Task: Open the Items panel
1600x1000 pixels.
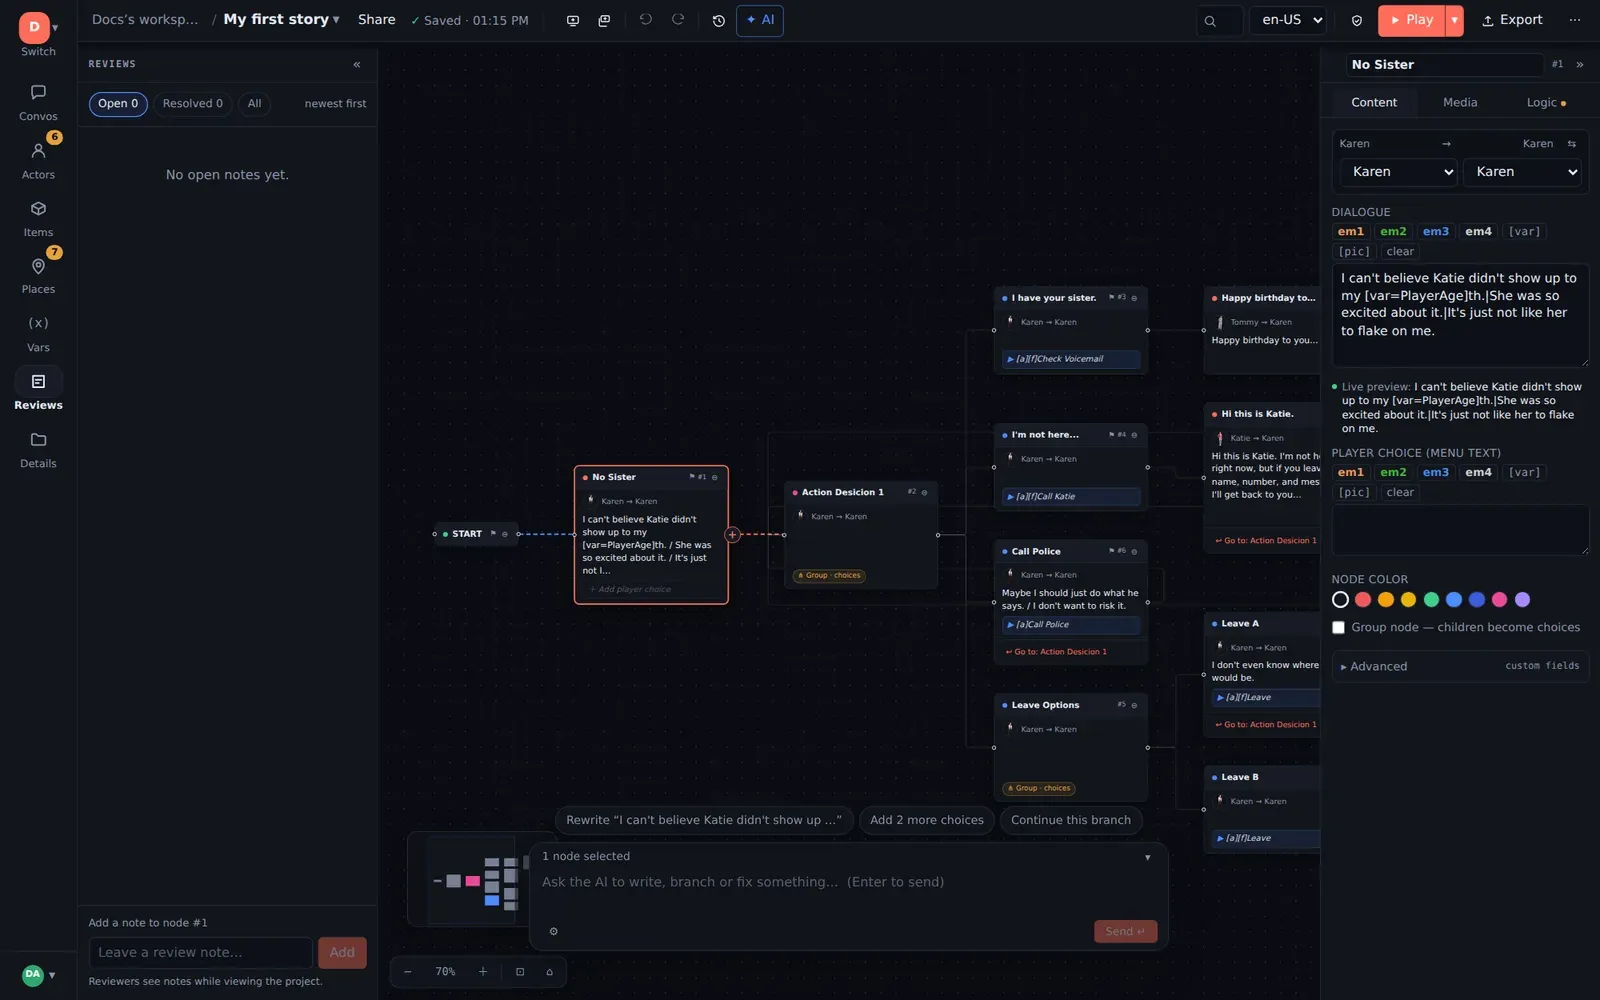Action: 38,218
